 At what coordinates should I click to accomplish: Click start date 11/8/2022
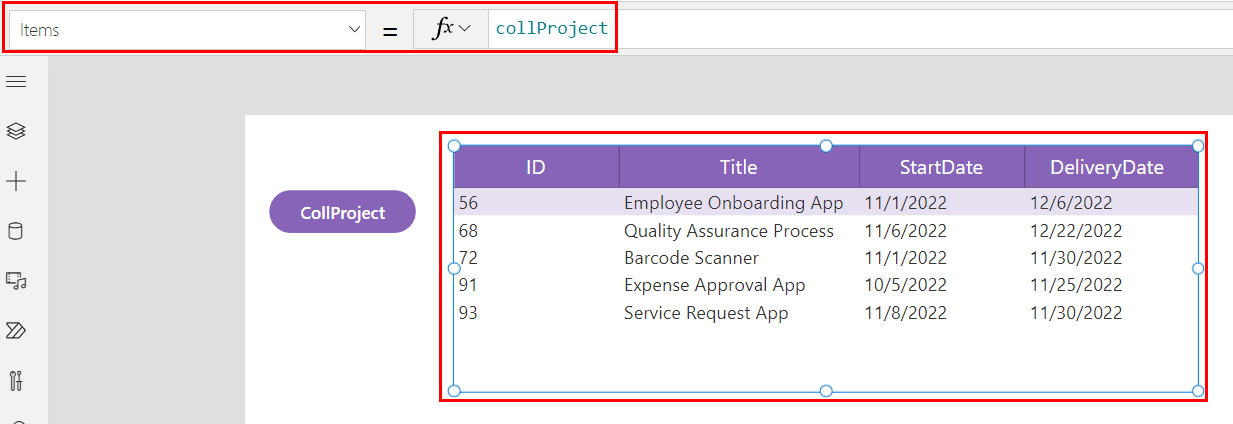click(906, 313)
